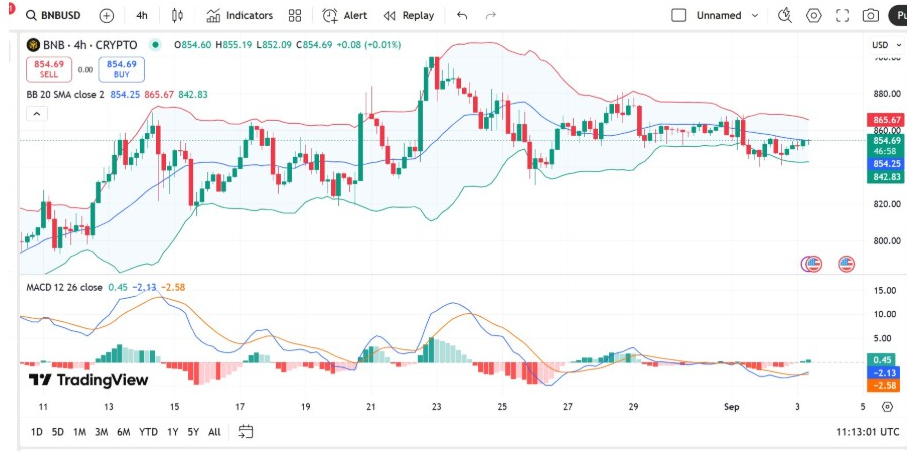The height and width of the screenshot is (453, 907).
Task: Select the YTD date range
Action: point(149,432)
